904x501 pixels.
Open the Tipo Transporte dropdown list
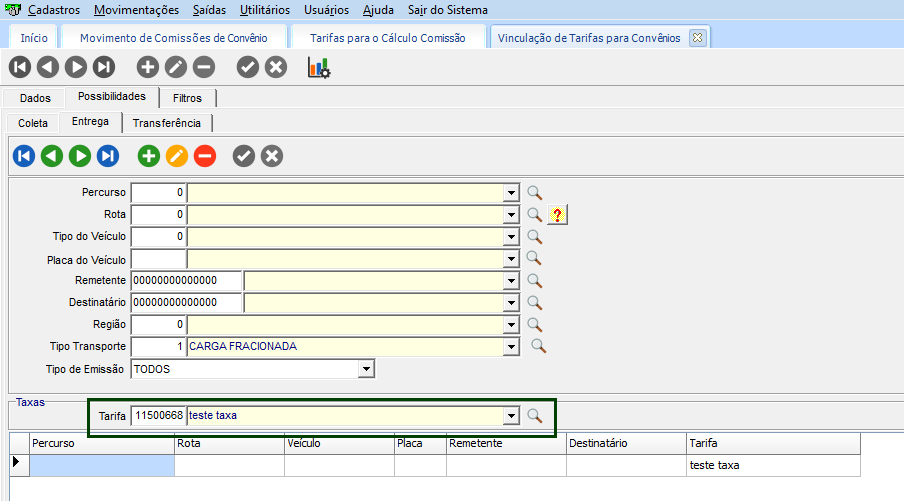[512, 347]
